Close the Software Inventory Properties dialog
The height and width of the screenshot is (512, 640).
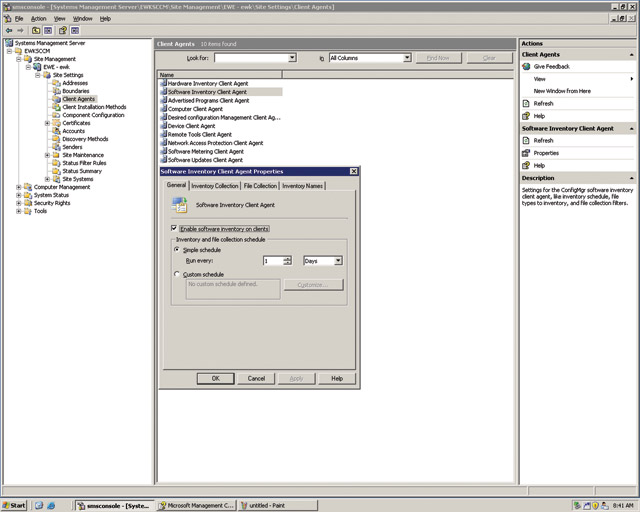[x=354, y=171]
